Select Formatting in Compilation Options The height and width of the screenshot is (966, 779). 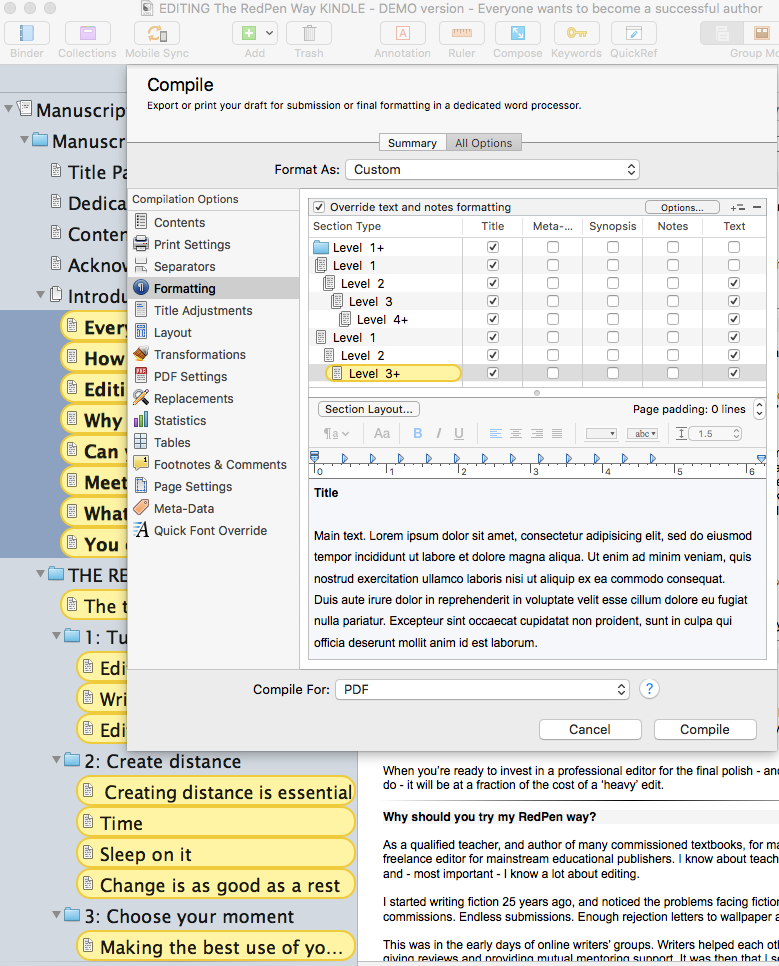pos(214,288)
